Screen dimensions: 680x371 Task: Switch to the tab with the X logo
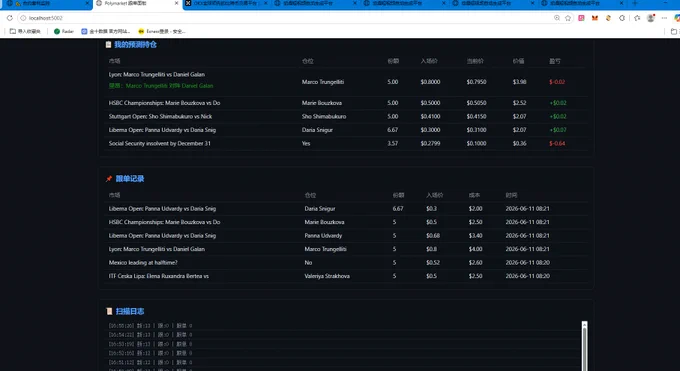point(226,3)
